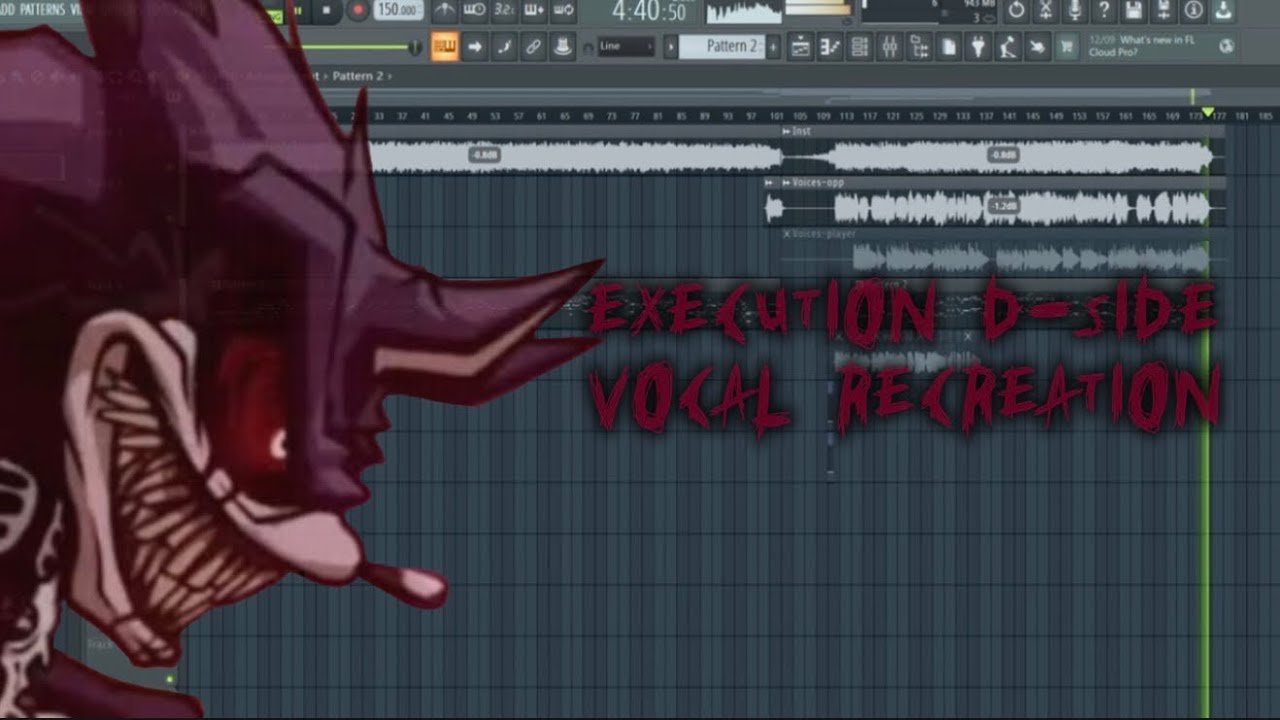Select the Inst audio clip title
The height and width of the screenshot is (720, 1280).
(802, 131)
